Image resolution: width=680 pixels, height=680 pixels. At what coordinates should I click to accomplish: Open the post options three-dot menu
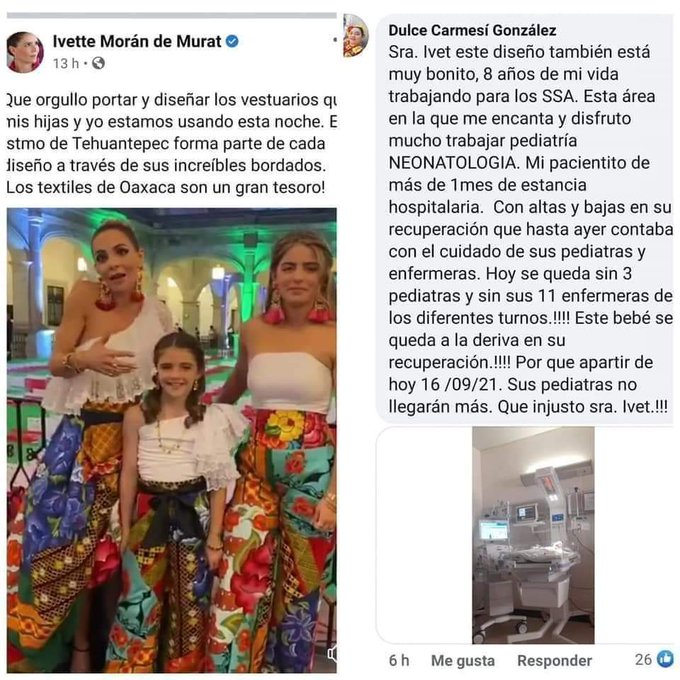pyautogui.click(x=335, y=40)
